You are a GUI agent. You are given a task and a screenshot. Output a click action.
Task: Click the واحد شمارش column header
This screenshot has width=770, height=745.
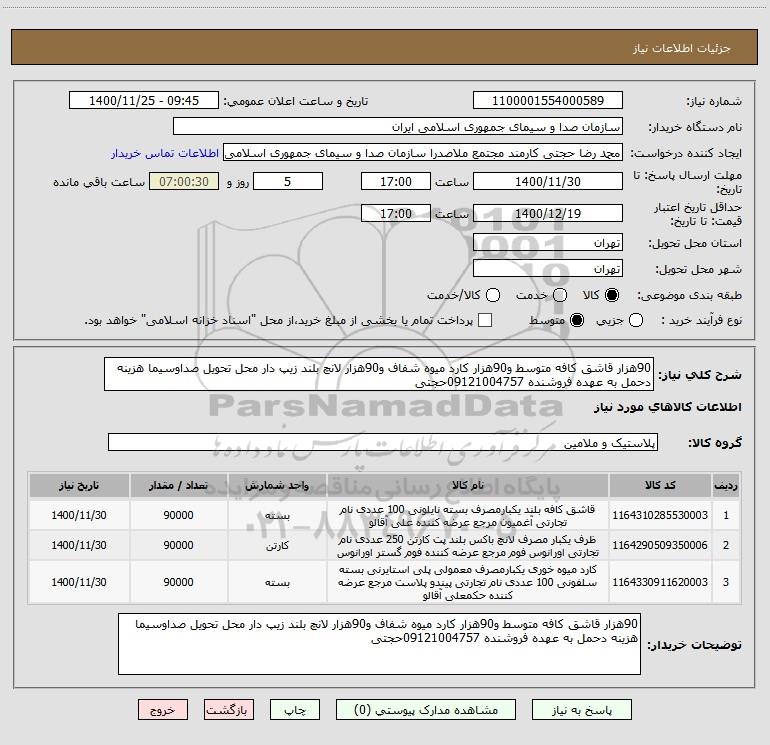(x=277, y=485)
